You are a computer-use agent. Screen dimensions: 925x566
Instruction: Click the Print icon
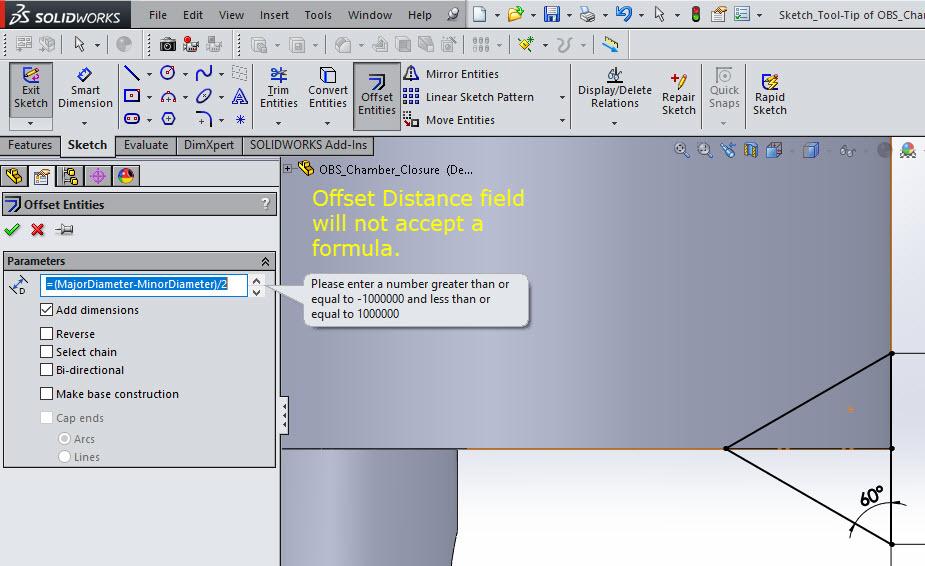click(x=587, y=14)
